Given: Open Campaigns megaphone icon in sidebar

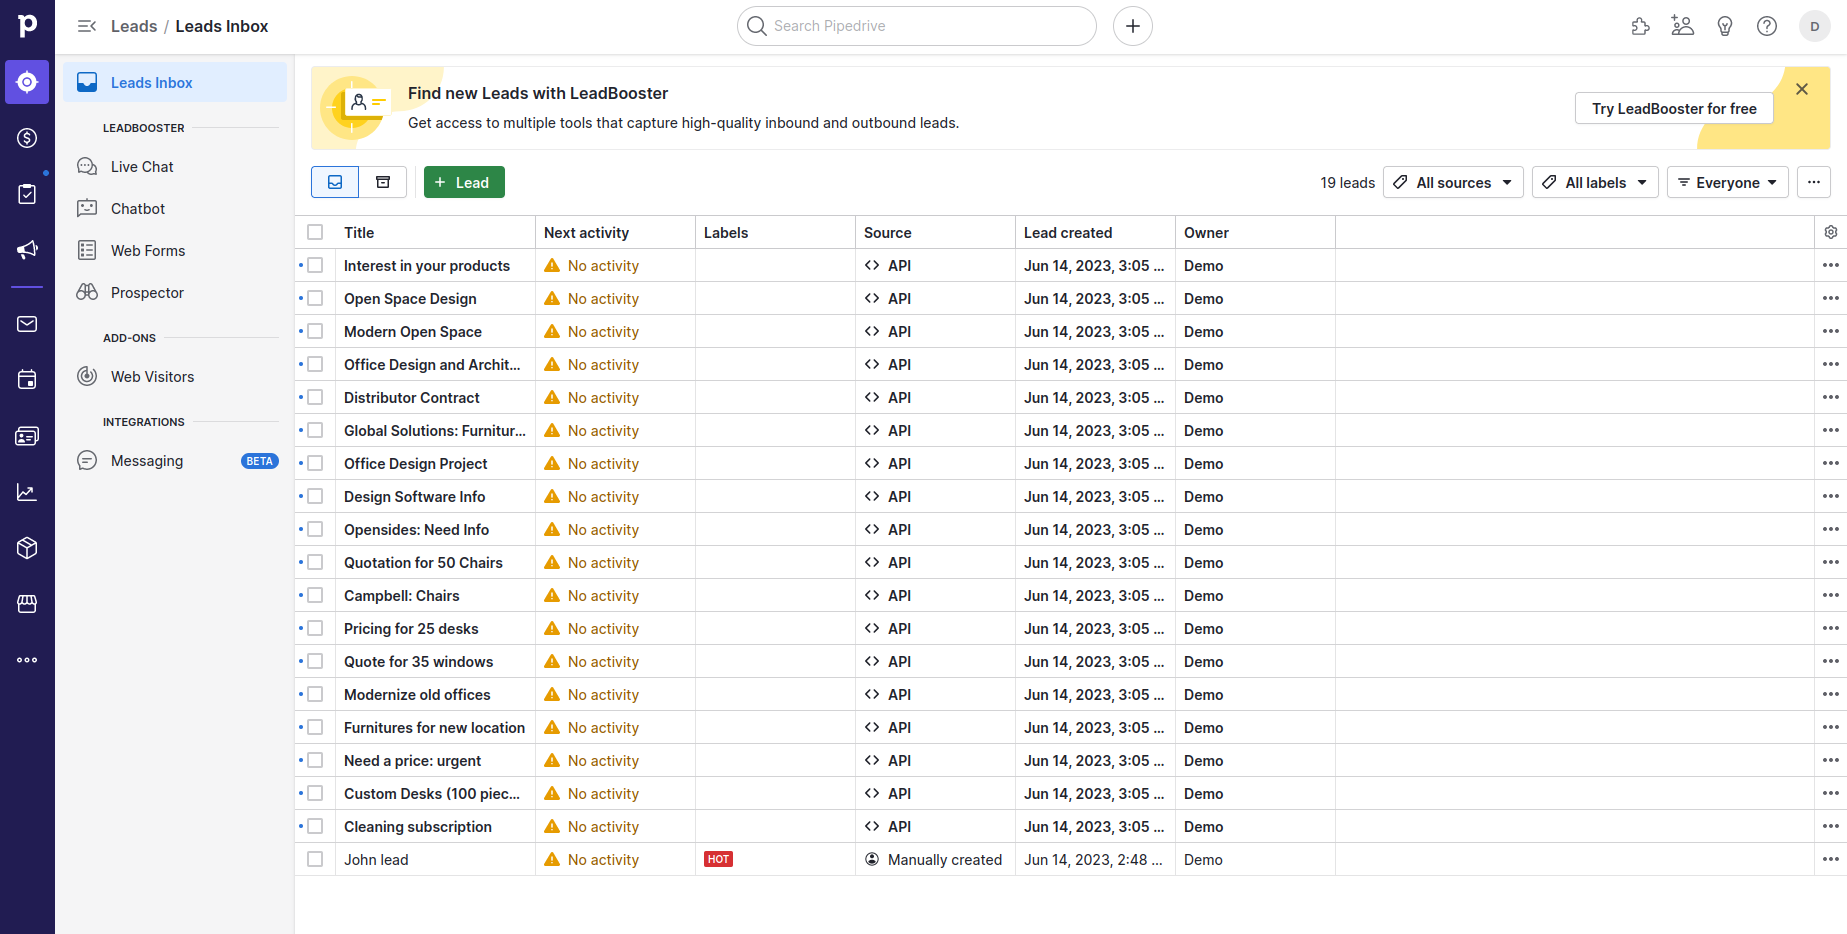Looking at the screenshot, I should coord(27,250).
